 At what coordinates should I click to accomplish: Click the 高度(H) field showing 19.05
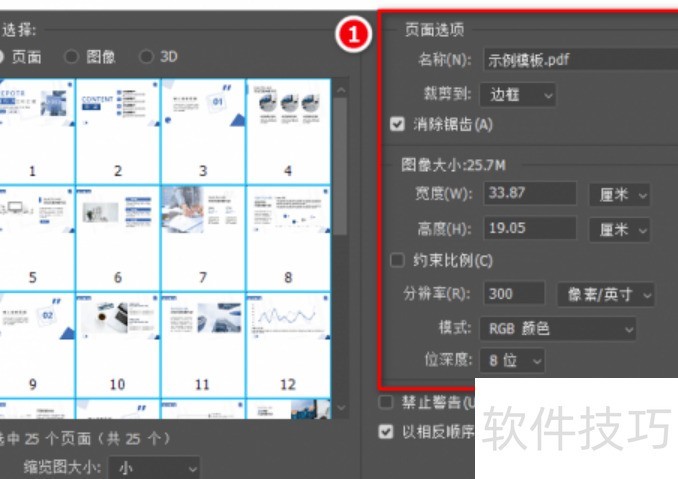click(x=530, y=228)
